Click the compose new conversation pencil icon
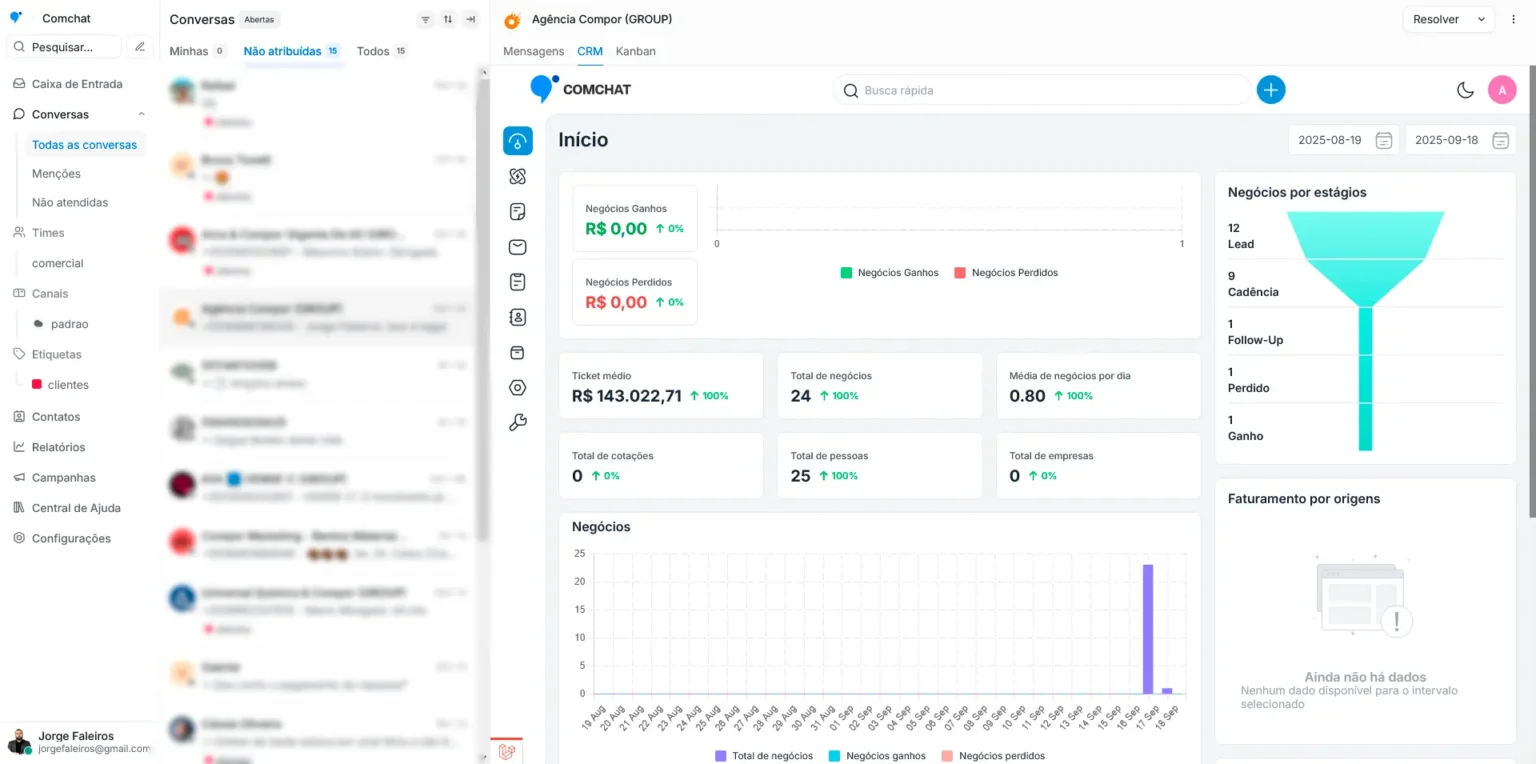This screenshot has height=764, width=1536. click(x=140, y=47)
